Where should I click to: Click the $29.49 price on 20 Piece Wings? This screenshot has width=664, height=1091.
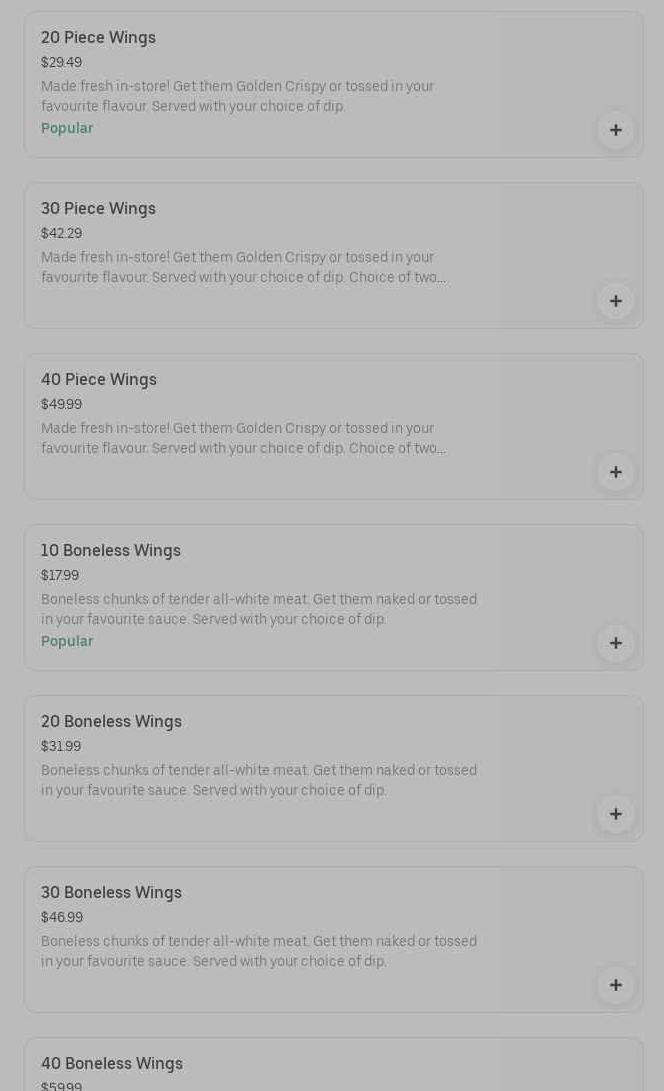(61, 63)
